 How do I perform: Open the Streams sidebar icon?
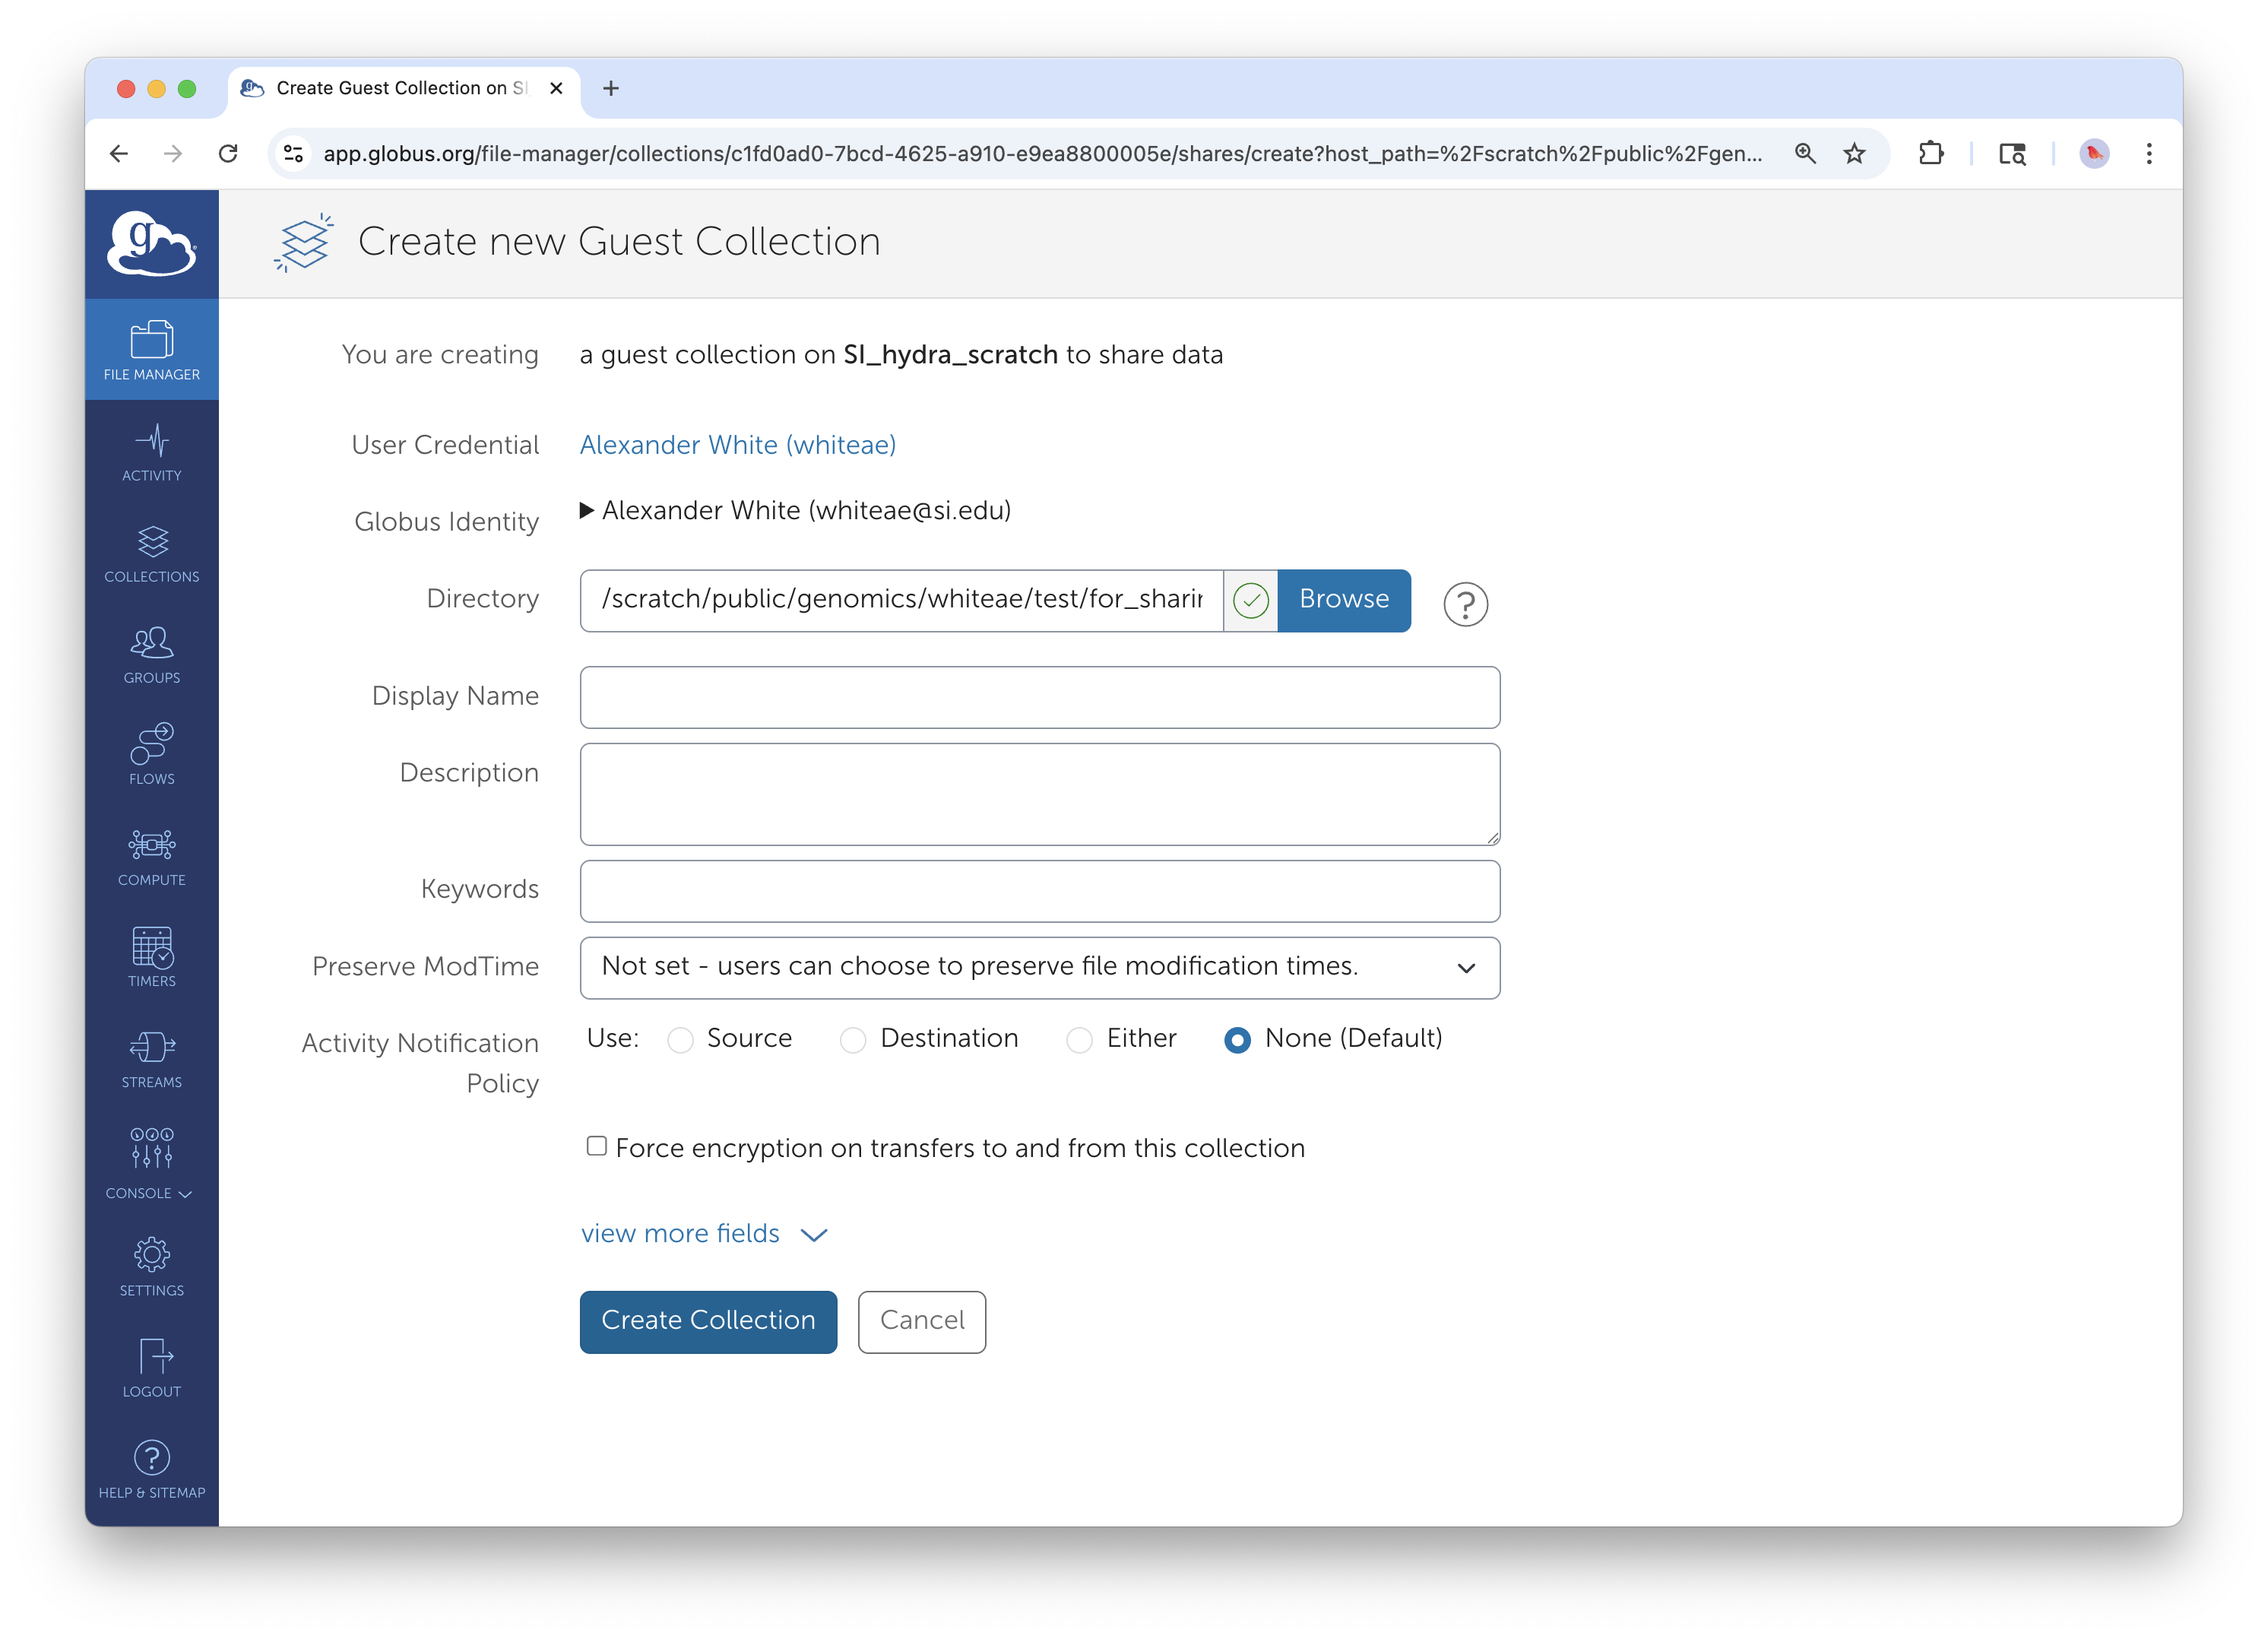point(152,1059)
